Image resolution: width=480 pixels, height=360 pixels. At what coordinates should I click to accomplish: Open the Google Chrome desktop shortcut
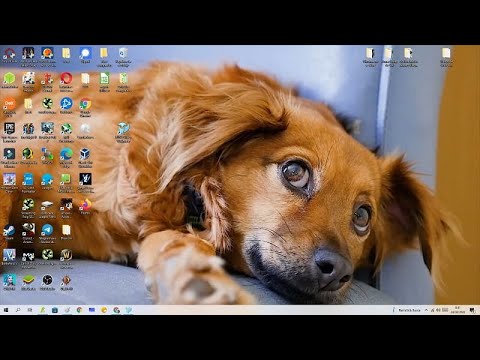(85, 104)
